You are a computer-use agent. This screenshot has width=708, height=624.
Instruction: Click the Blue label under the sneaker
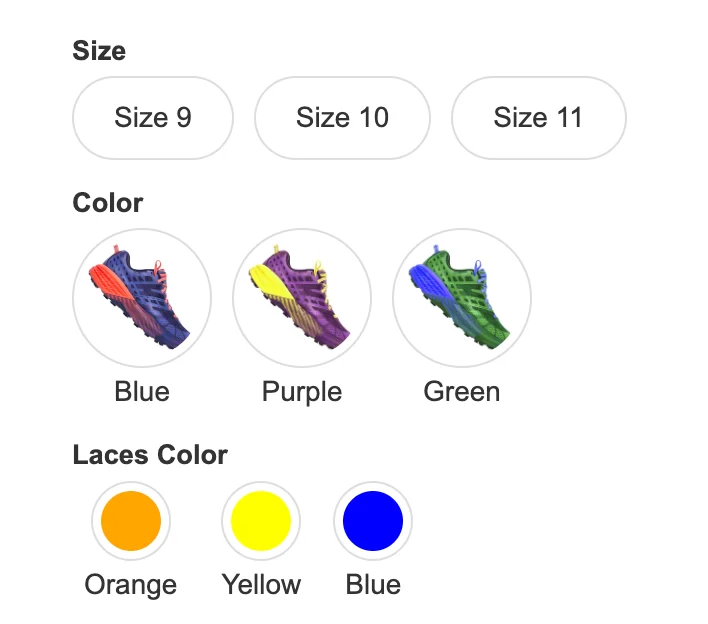[x=142, y=391]
